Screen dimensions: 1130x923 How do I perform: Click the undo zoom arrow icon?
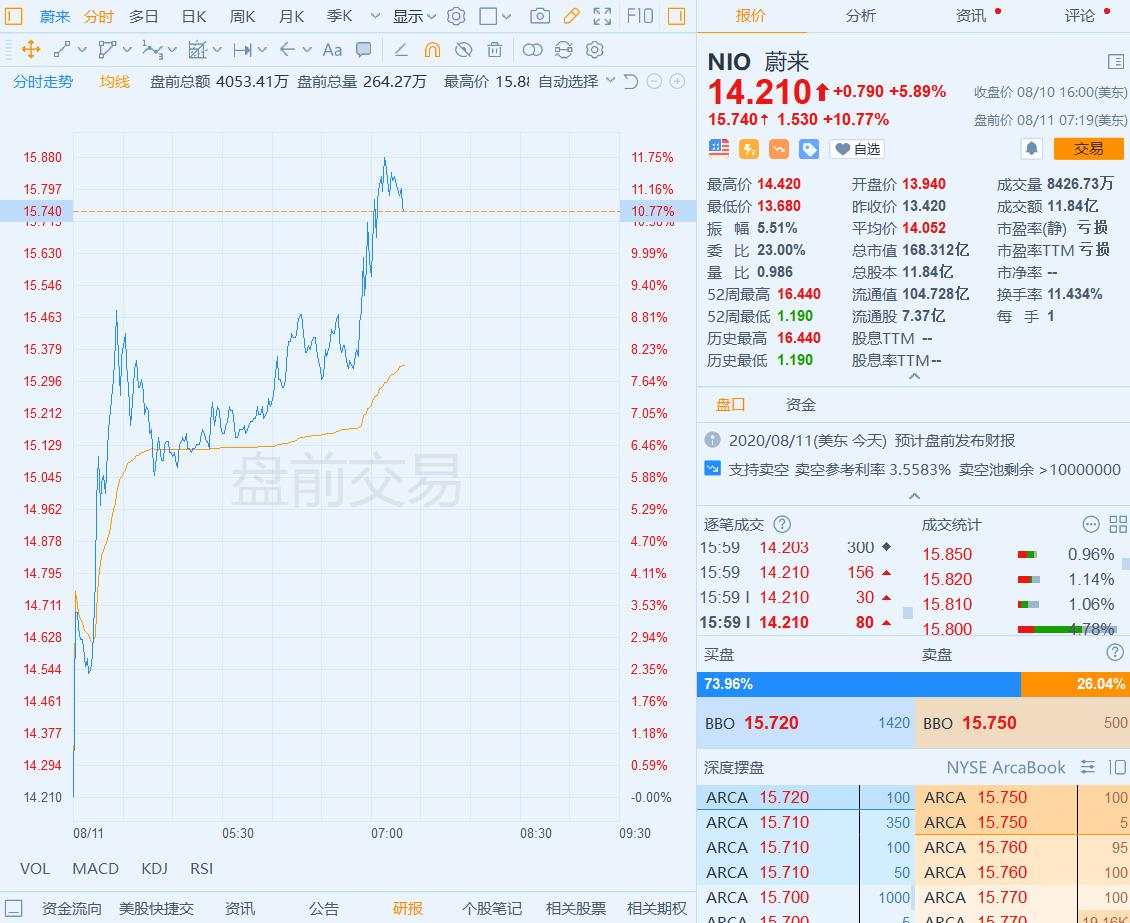click(x=631, y=81)
